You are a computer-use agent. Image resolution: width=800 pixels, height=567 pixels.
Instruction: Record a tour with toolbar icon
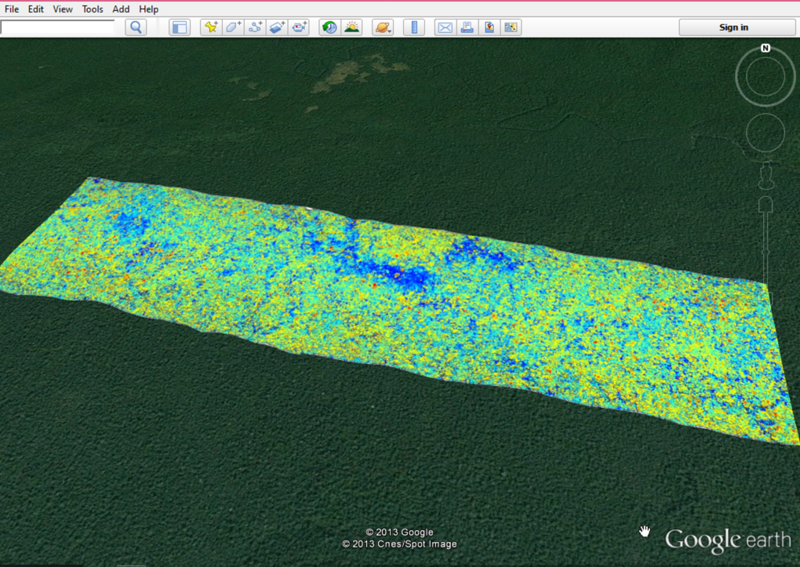[x=300, y=27]
